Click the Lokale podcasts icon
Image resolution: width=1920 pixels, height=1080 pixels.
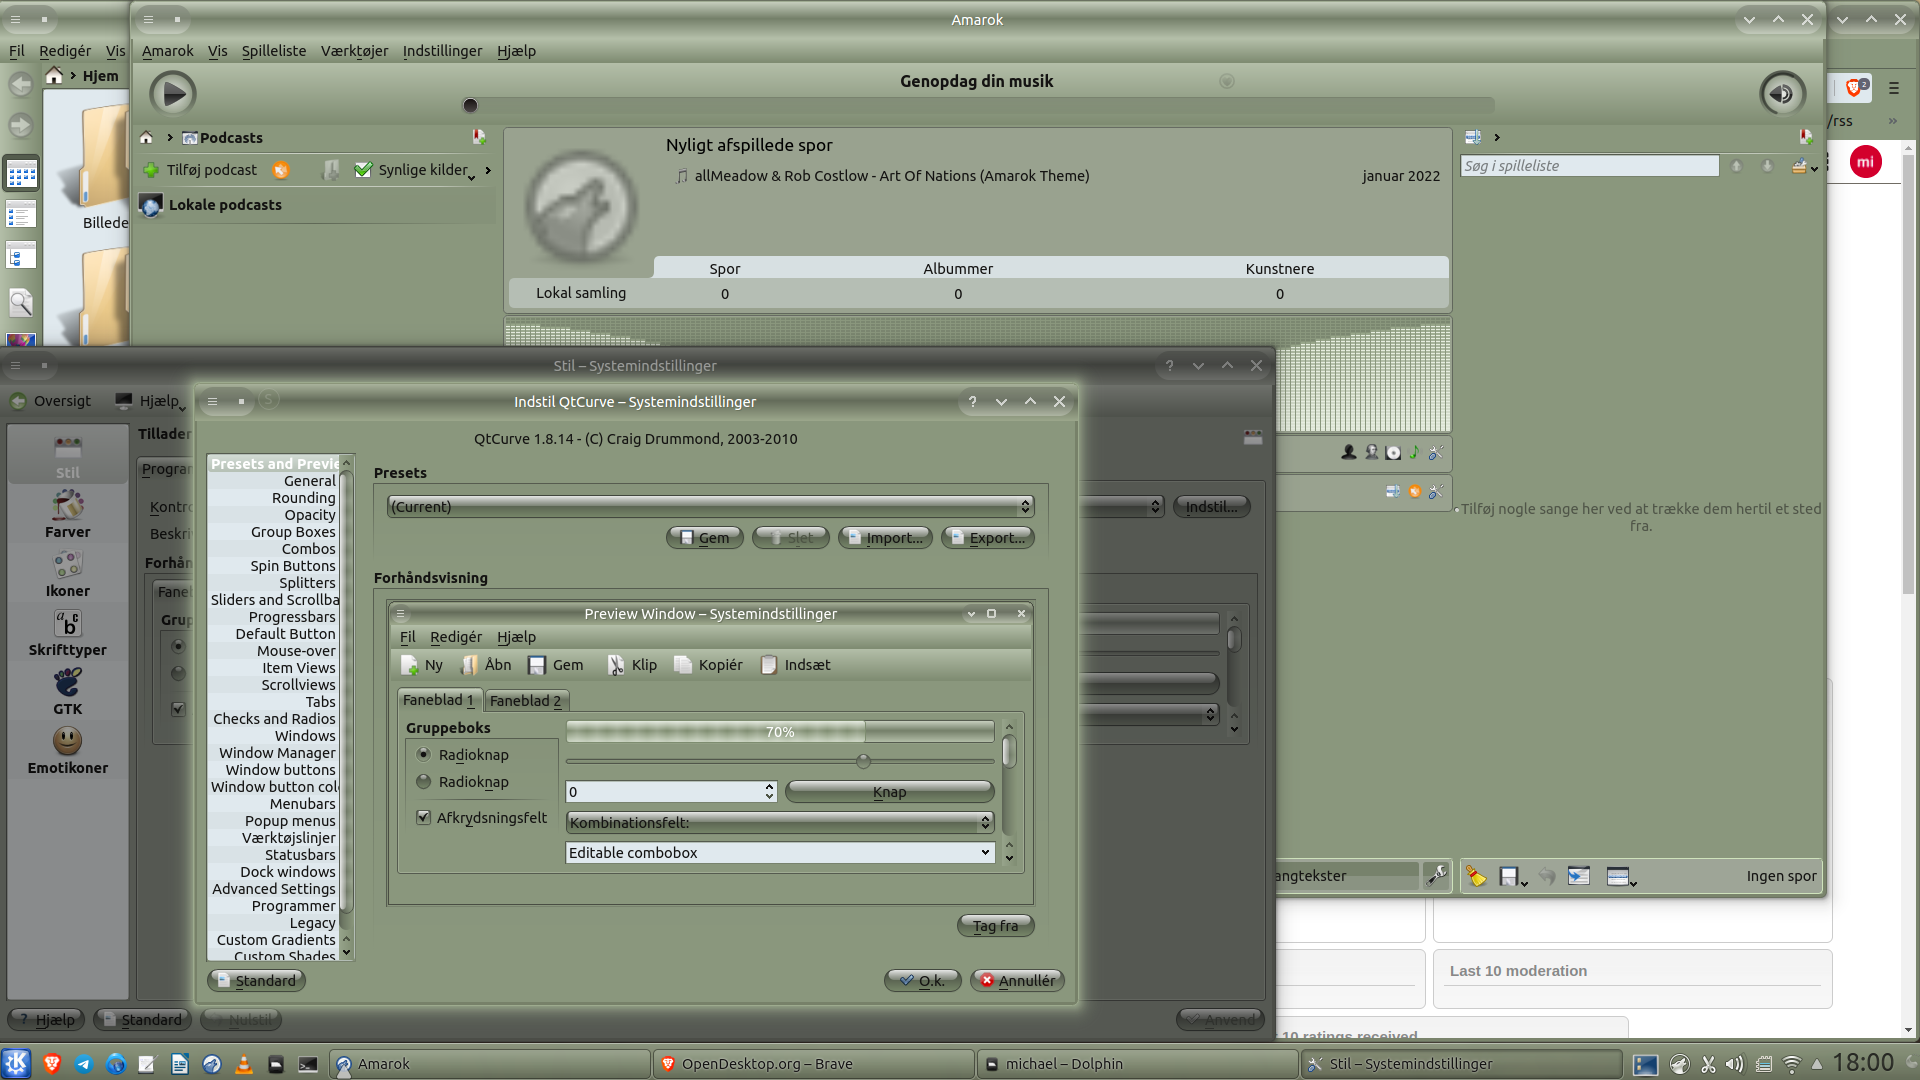pos(151,206)
